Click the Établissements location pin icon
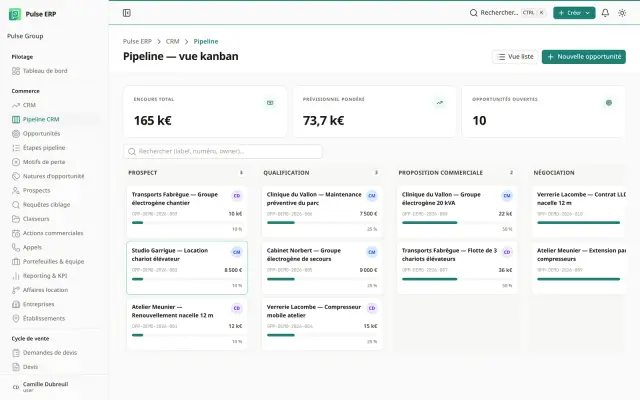The image size is (640, 400). tap(16, 318)
